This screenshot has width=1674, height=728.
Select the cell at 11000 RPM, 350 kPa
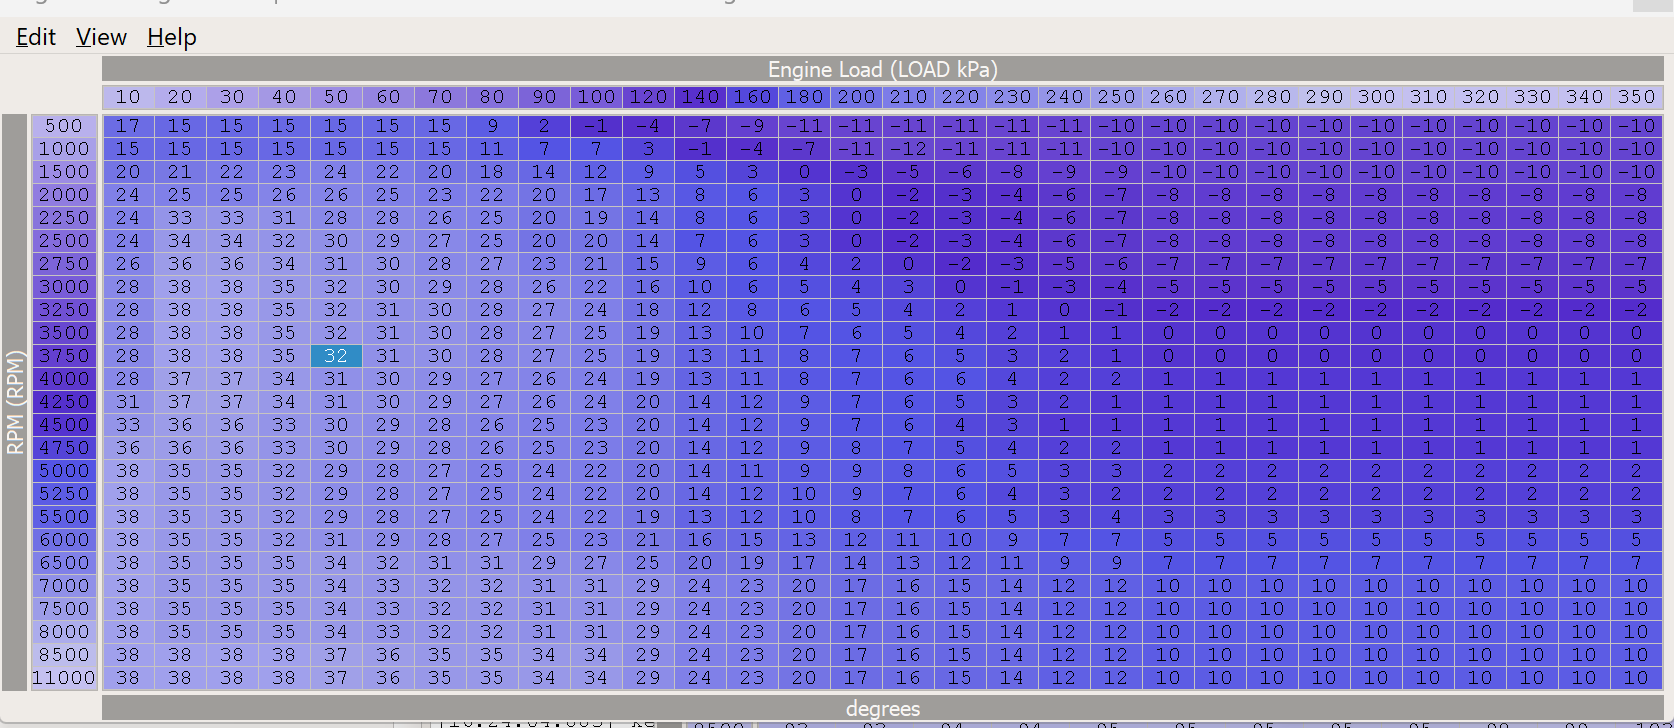pyautogui.click(x=1636, y=678)
